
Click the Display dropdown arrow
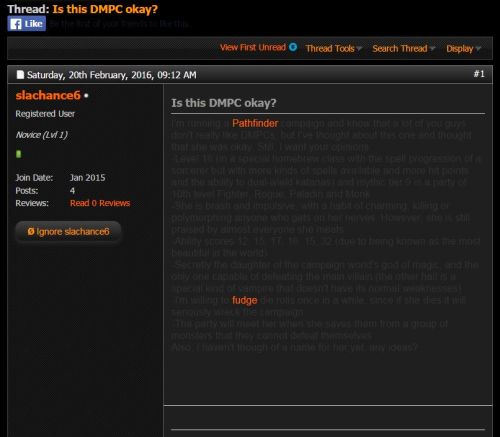[478, 48]
